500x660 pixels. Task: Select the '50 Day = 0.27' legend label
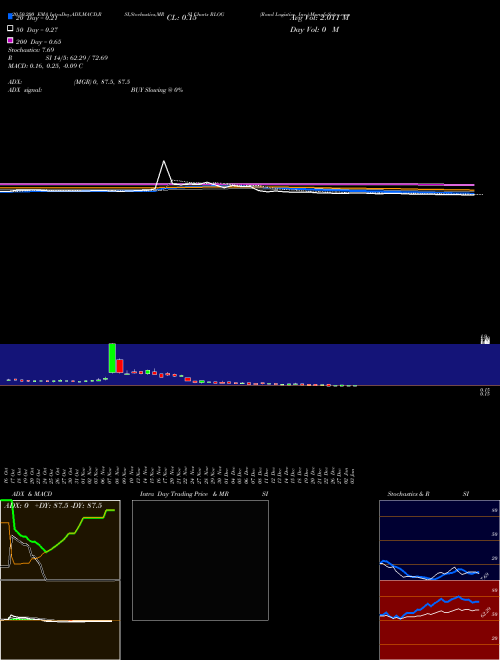pyautogui.click(x=37, y=30)
